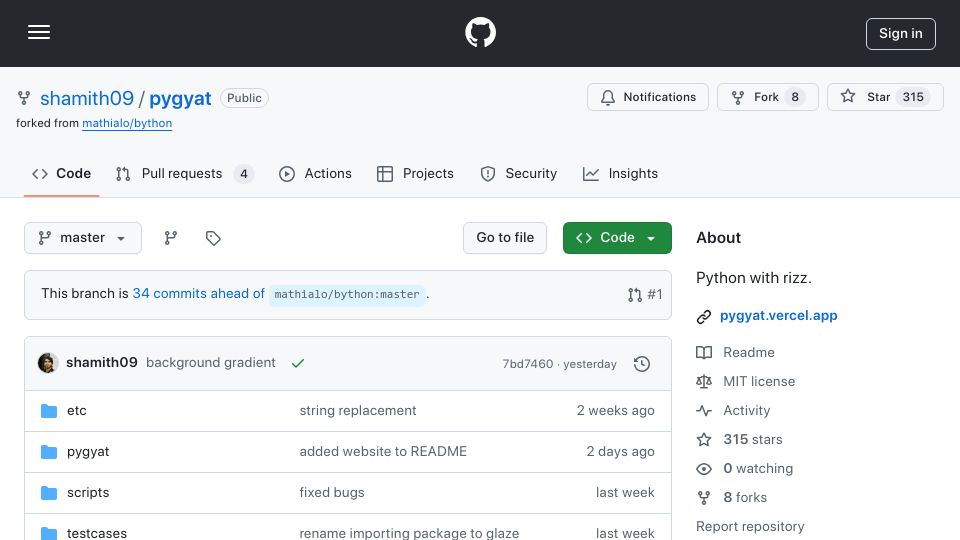Open the Projects tab
This screenshot has width=960, height=540.
coord(415,174)
